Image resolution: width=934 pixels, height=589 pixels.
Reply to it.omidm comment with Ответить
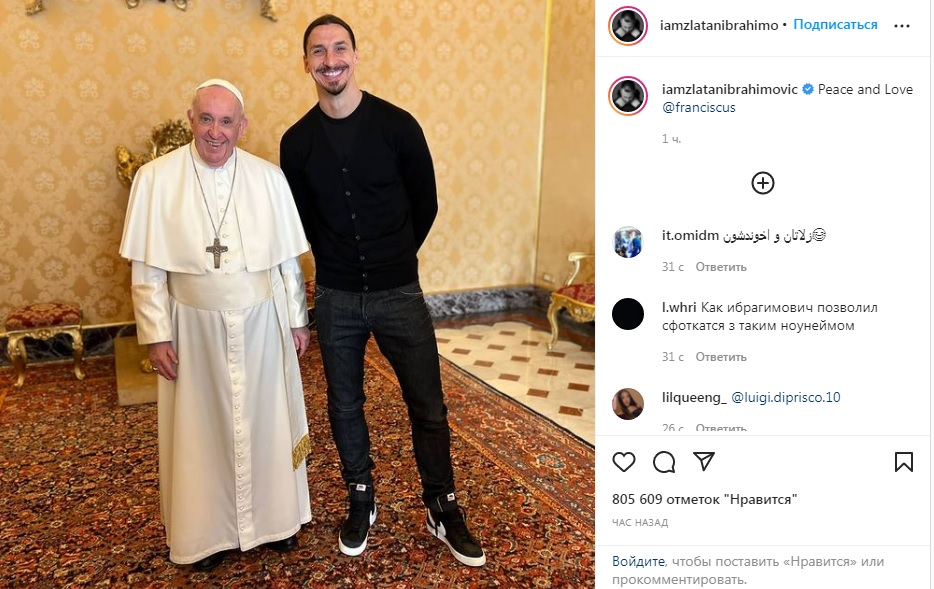721,267
